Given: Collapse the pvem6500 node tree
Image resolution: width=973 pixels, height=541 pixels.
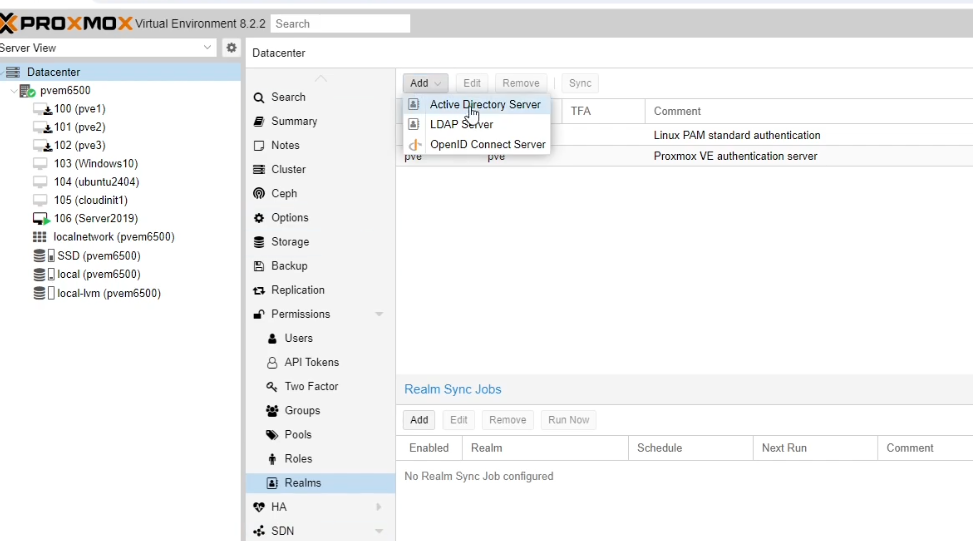Looking at the screenshot, I should click(14, 91).
